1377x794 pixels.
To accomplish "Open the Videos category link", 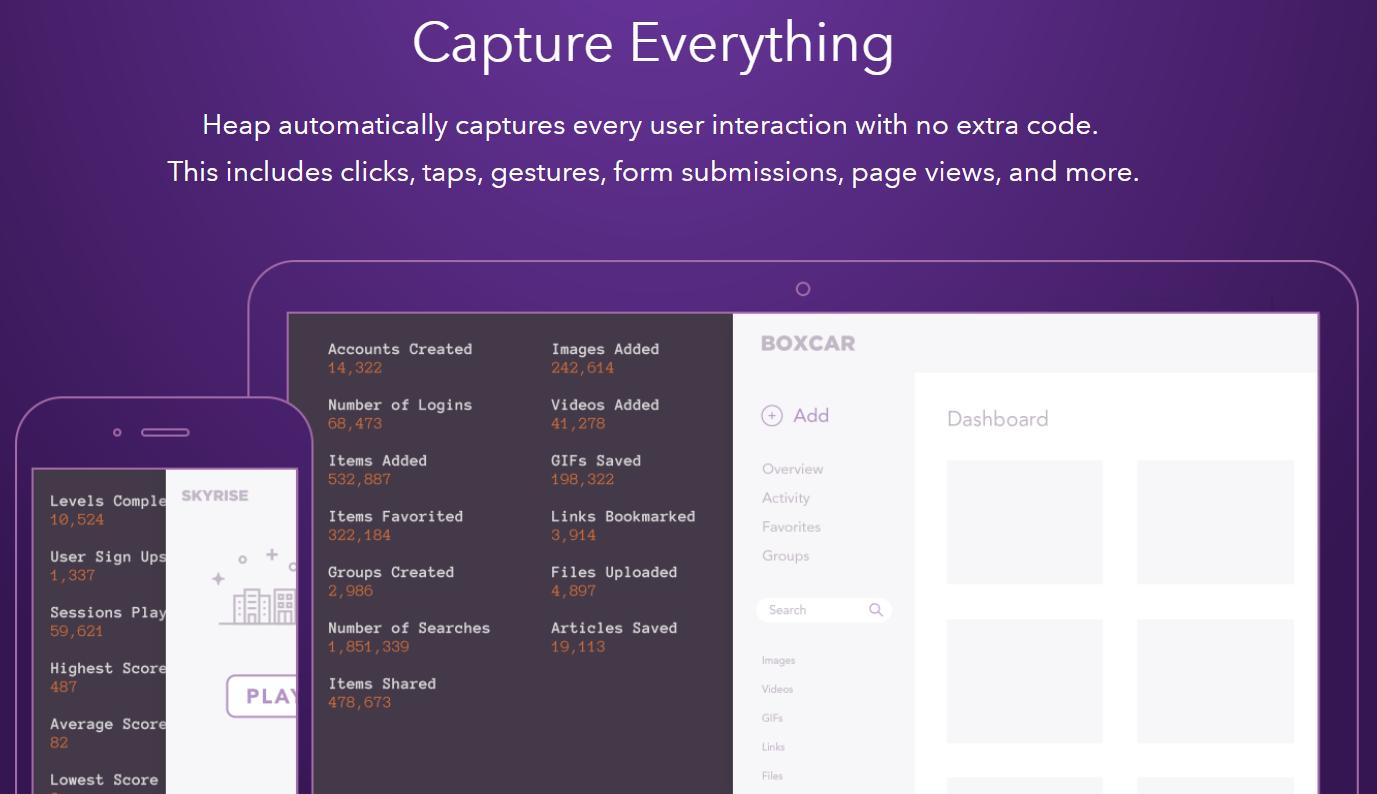I will [x=777, y=690].
